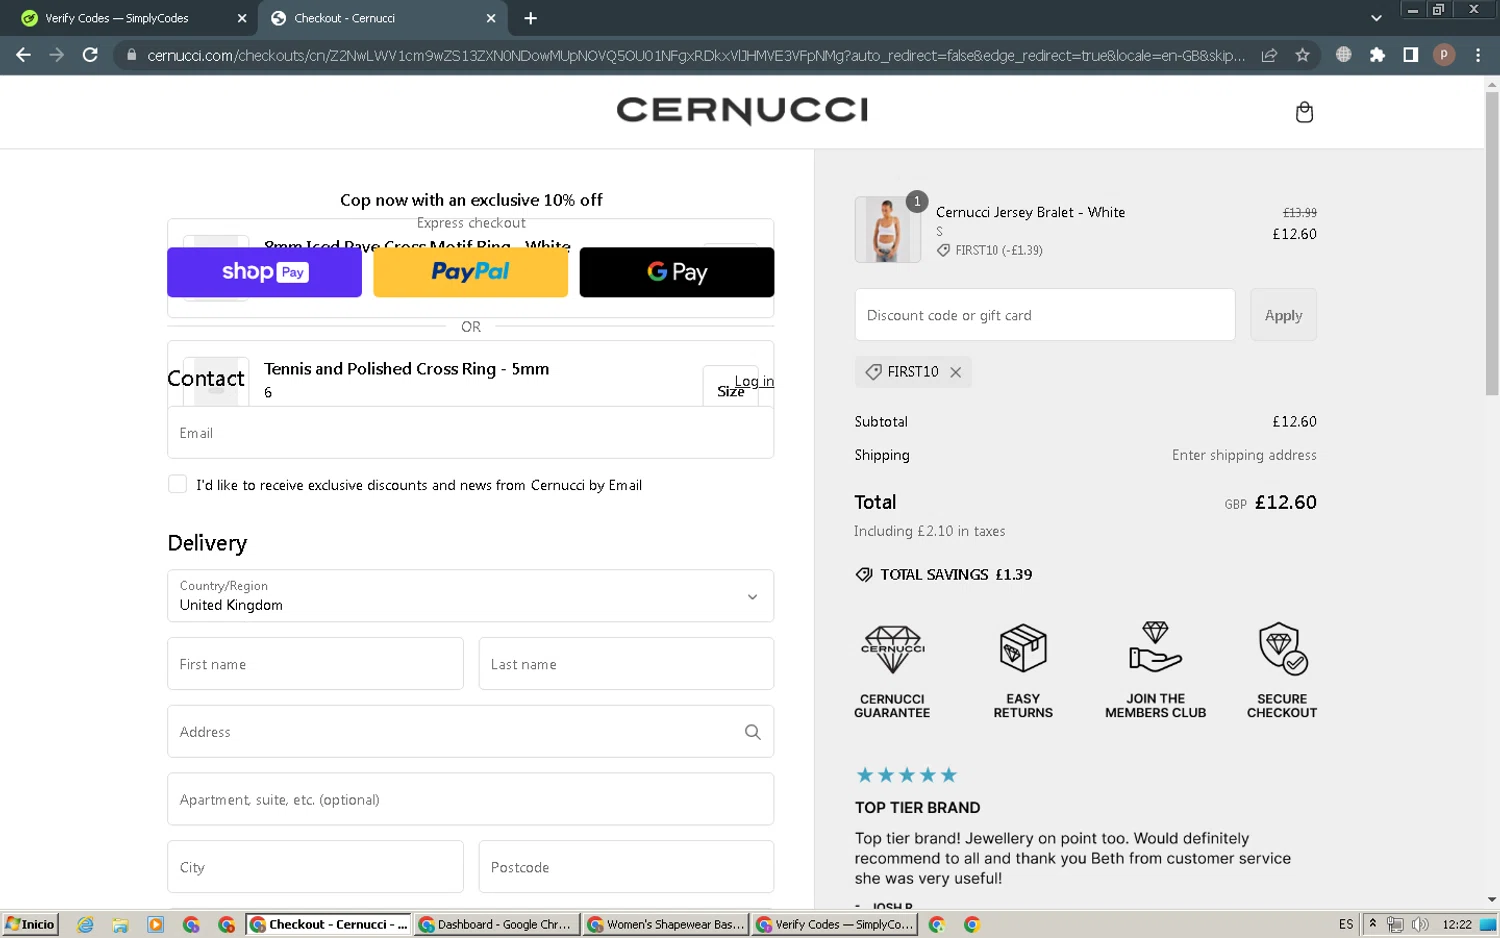Remove the FIRST10 discount code tag
This screenshot has height=938, width=1500.
click(x=956, y=372)
